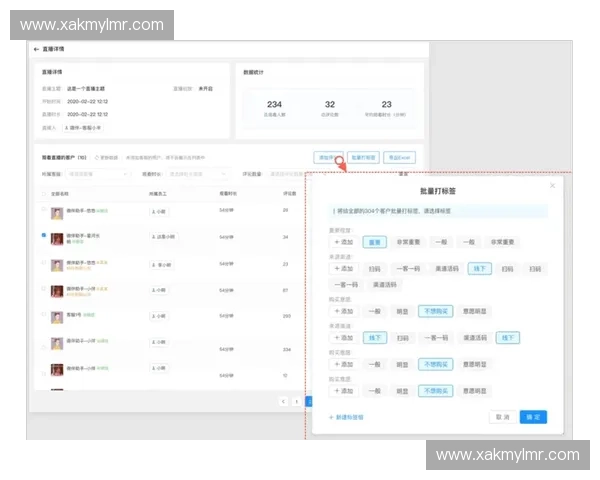The height and width of the screenshot is (480, 600).
Task: Toggle the select-all checkbox in table header
Action: (x=44, y=194)
